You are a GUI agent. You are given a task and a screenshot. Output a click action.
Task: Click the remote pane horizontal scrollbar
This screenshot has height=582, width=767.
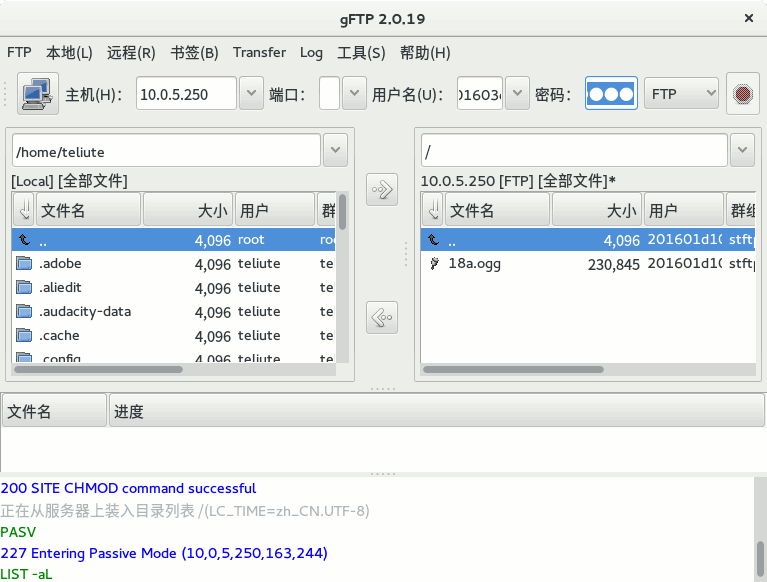513,370
